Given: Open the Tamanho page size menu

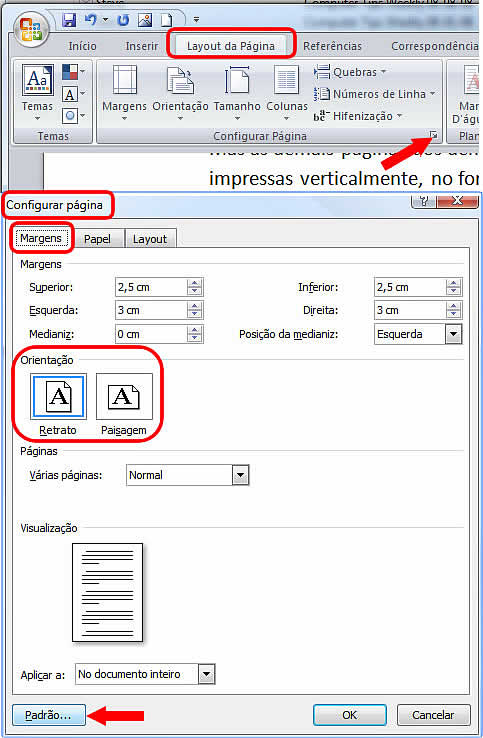Looking at the screenshot, I should click(237, 93).
